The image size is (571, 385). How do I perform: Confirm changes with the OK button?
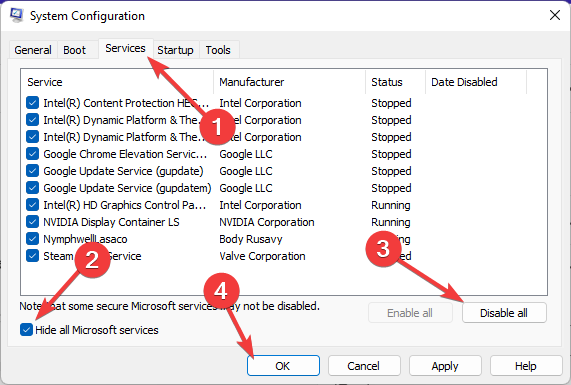283,366
